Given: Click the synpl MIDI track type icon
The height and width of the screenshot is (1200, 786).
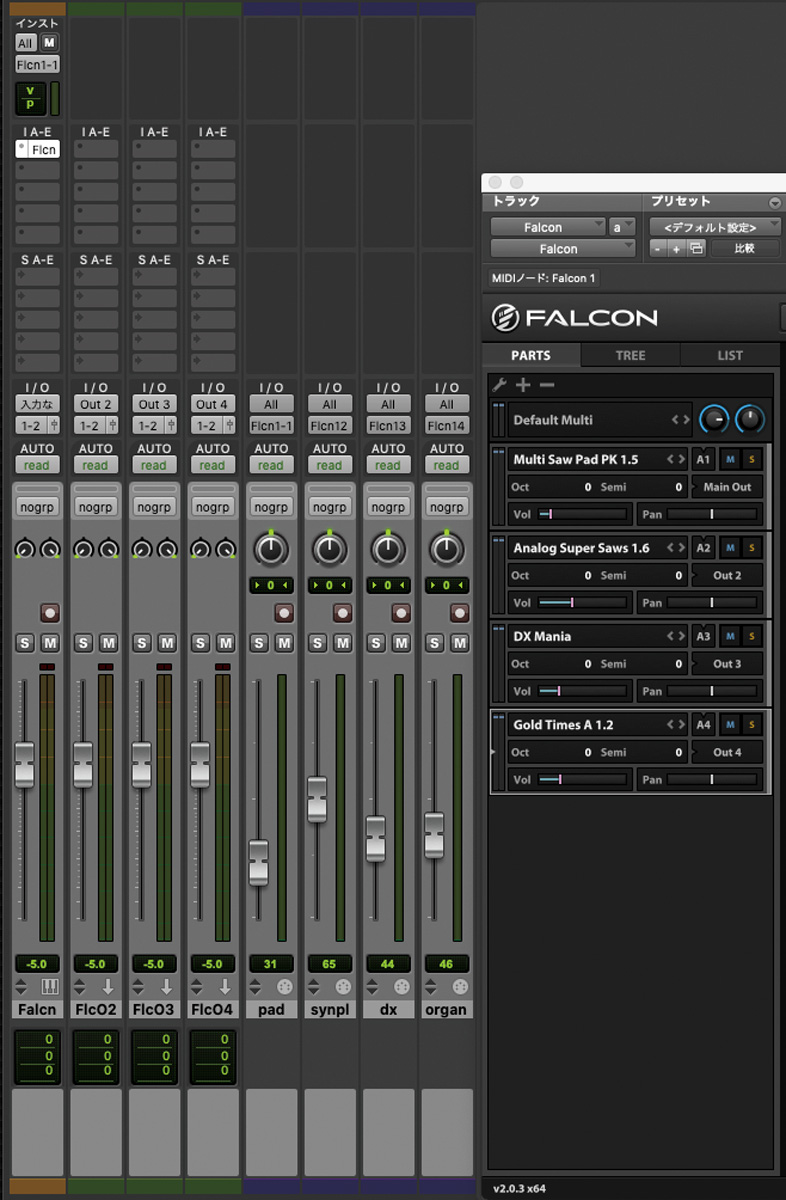Looking at the screenshot, I should (x=343, y=987).
